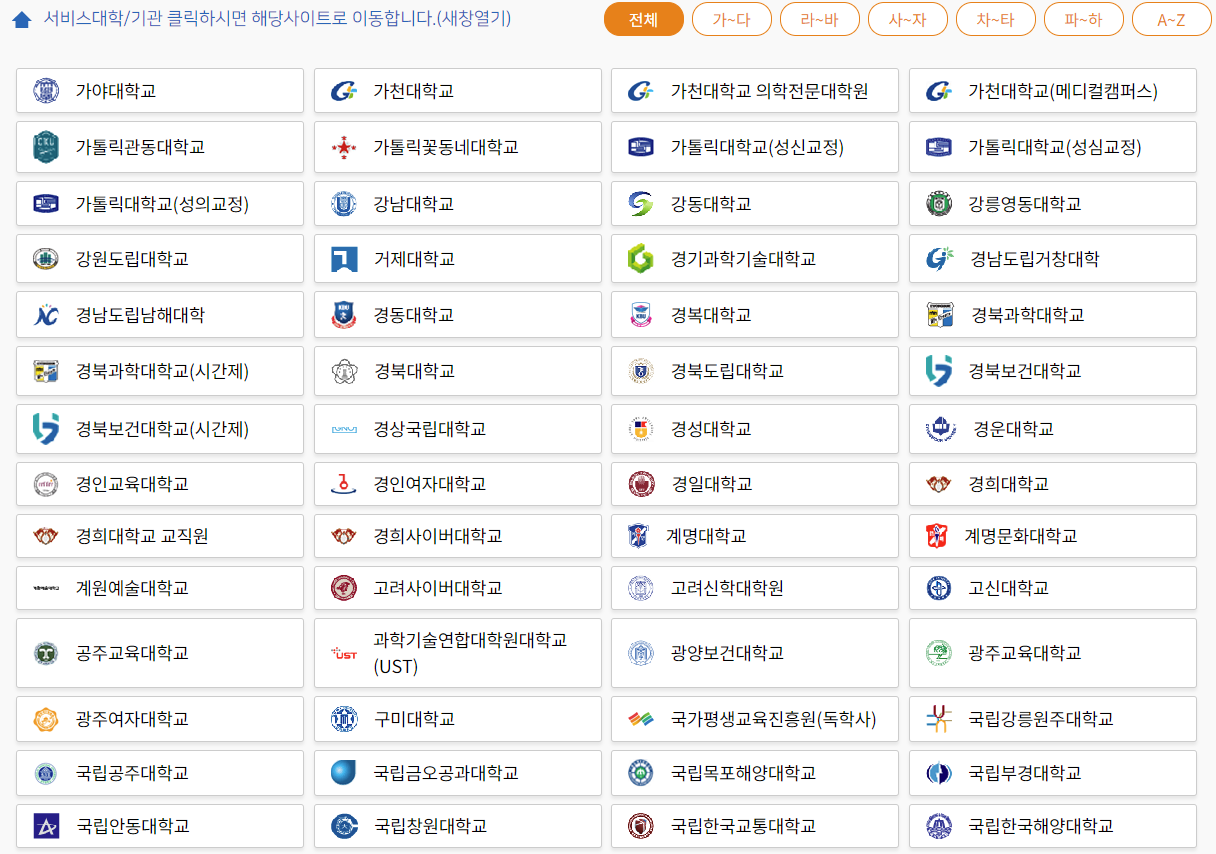
Task: Open 가톨릭대학교(성심교정) link
Action: [x=1053, y=147]
